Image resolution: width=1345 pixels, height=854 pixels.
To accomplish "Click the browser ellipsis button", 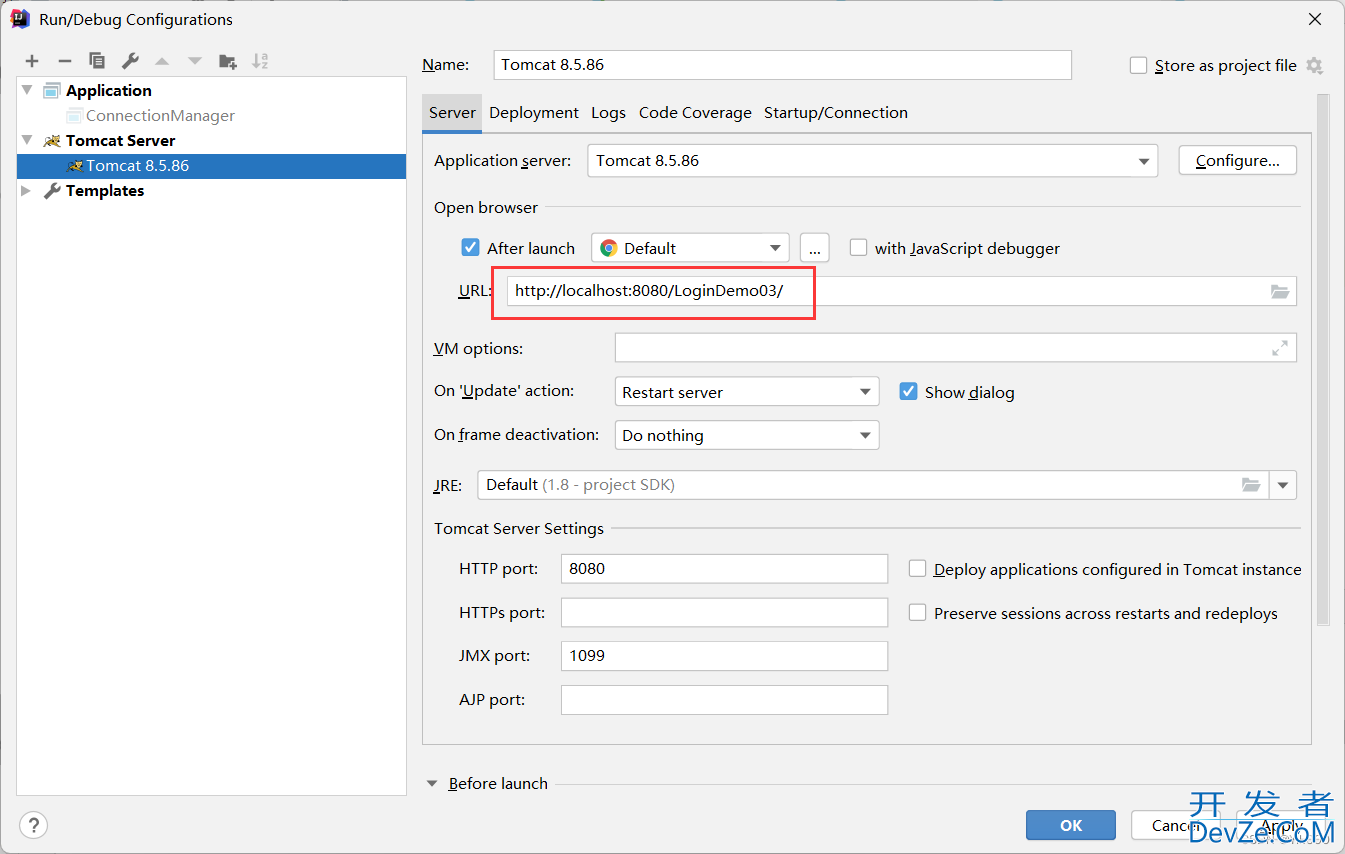I will tap(815, 248).
